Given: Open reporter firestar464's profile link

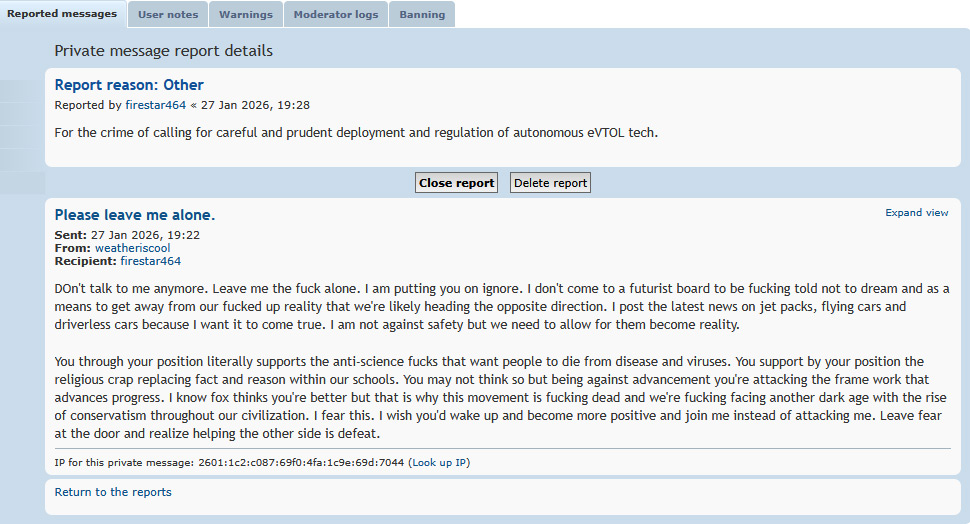Looking at the screenshot, I should (155, 105).
